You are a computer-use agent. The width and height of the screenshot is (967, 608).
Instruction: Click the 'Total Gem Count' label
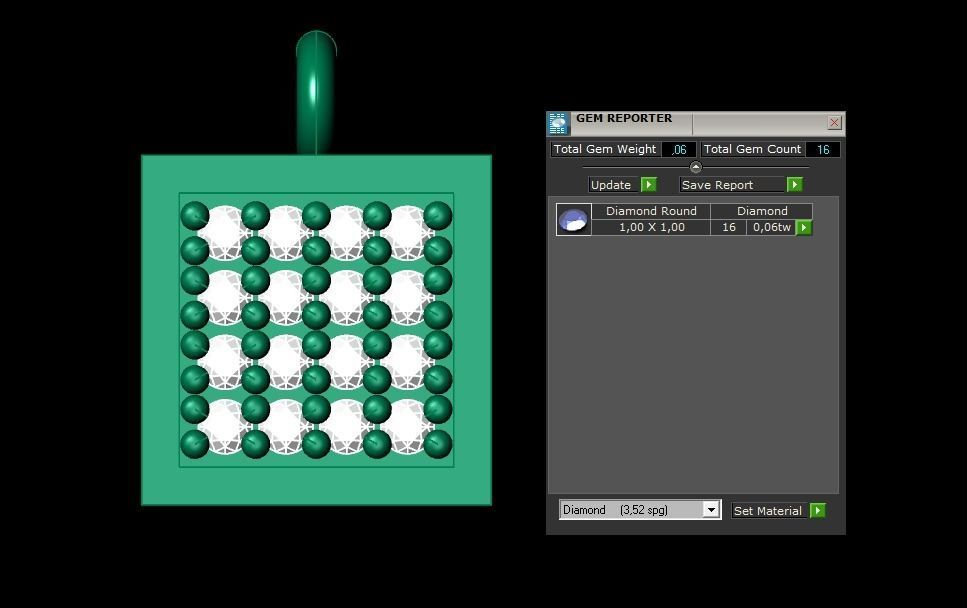pos(752,149)
